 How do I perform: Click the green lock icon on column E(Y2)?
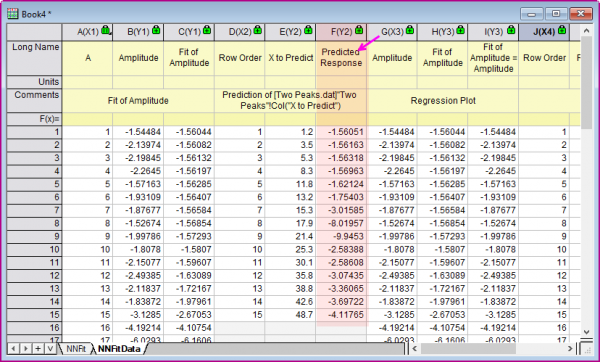308,30
